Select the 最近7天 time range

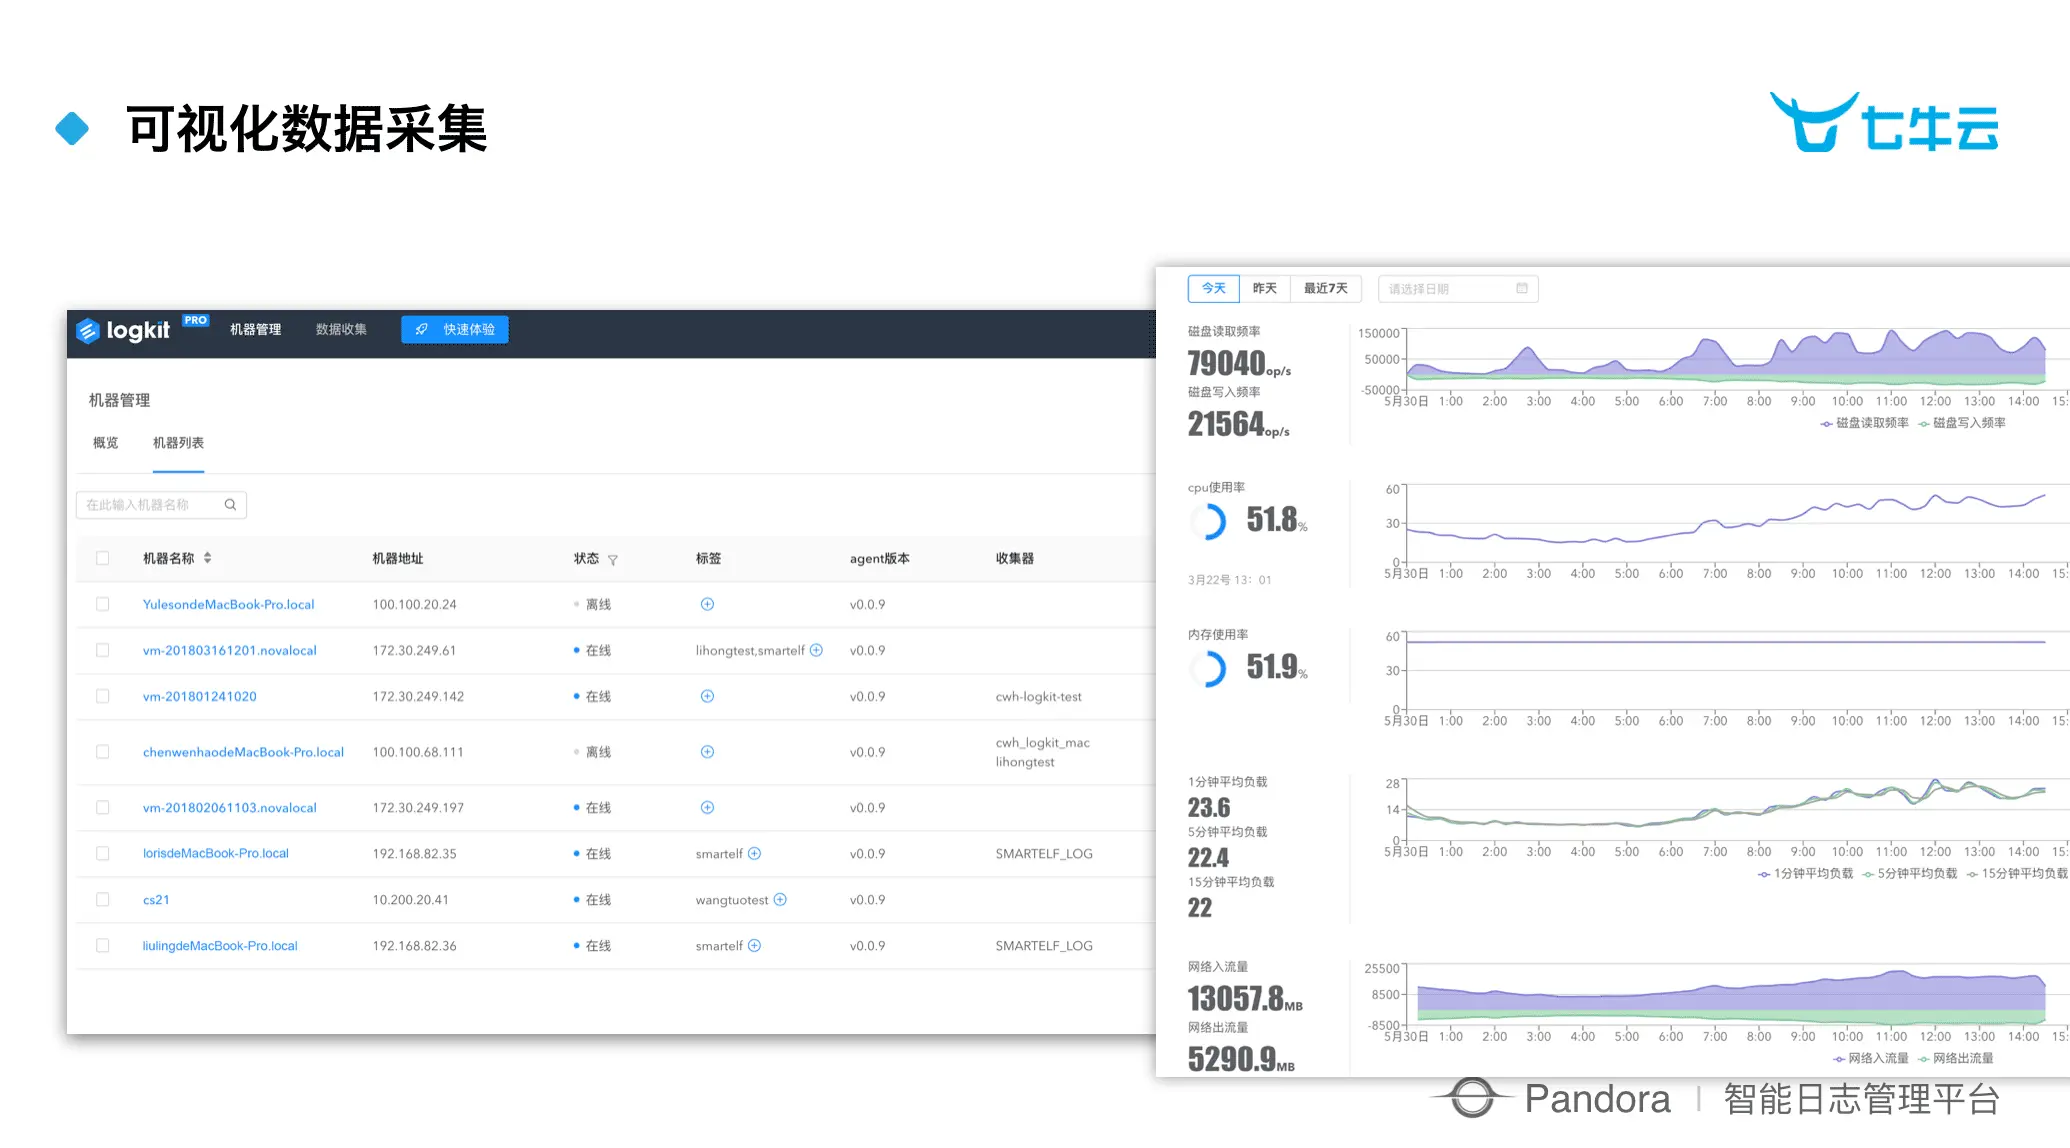1325,289
